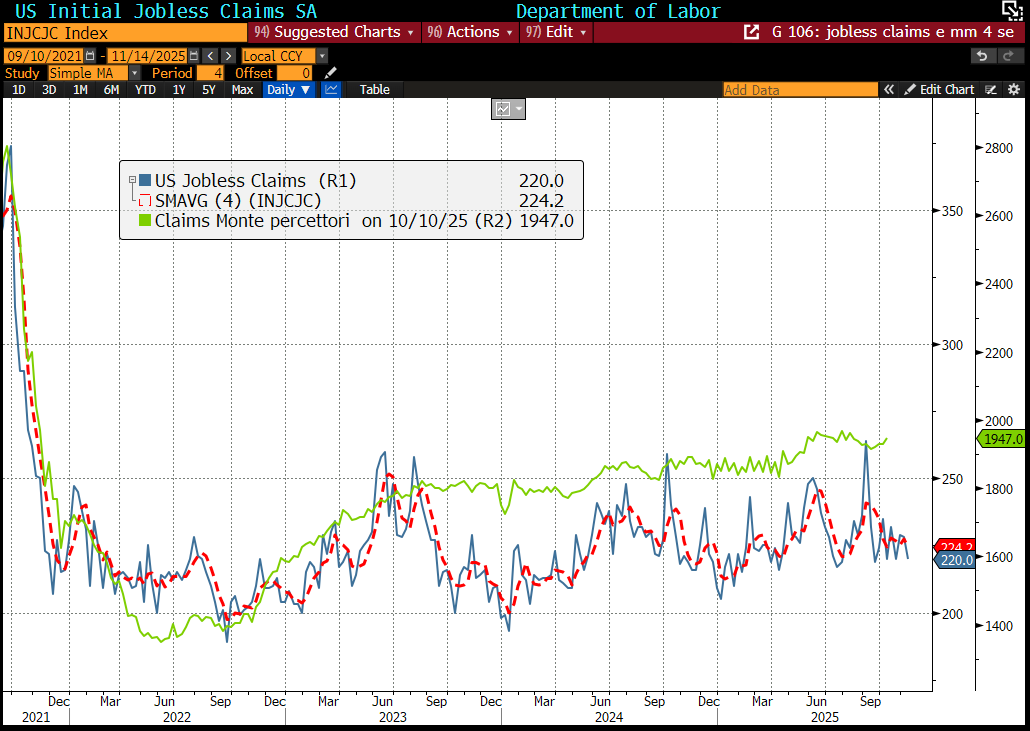Image resolution: width=1030 pixels, height=731 pixels.
Task: Click the double-chevron collapse icon
Action: 888,89
